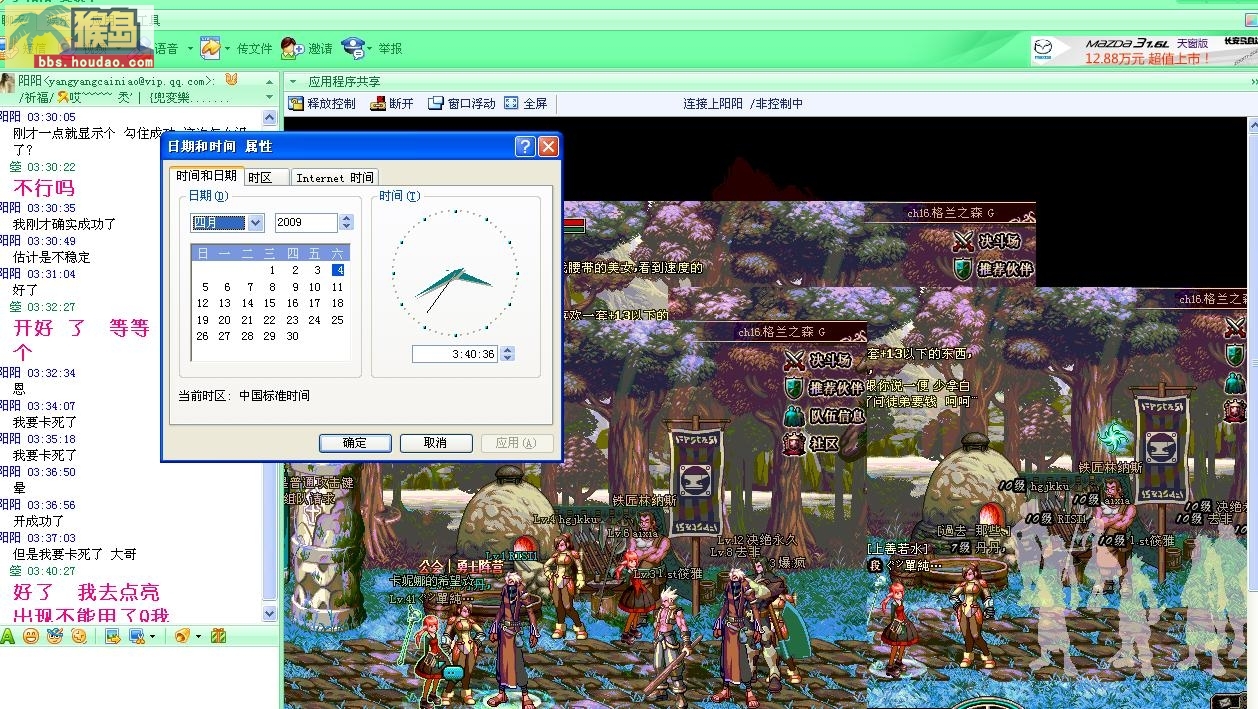Open the magic emoticon icon with glasses
This screenshot has width=1258, height=709.
55,636
